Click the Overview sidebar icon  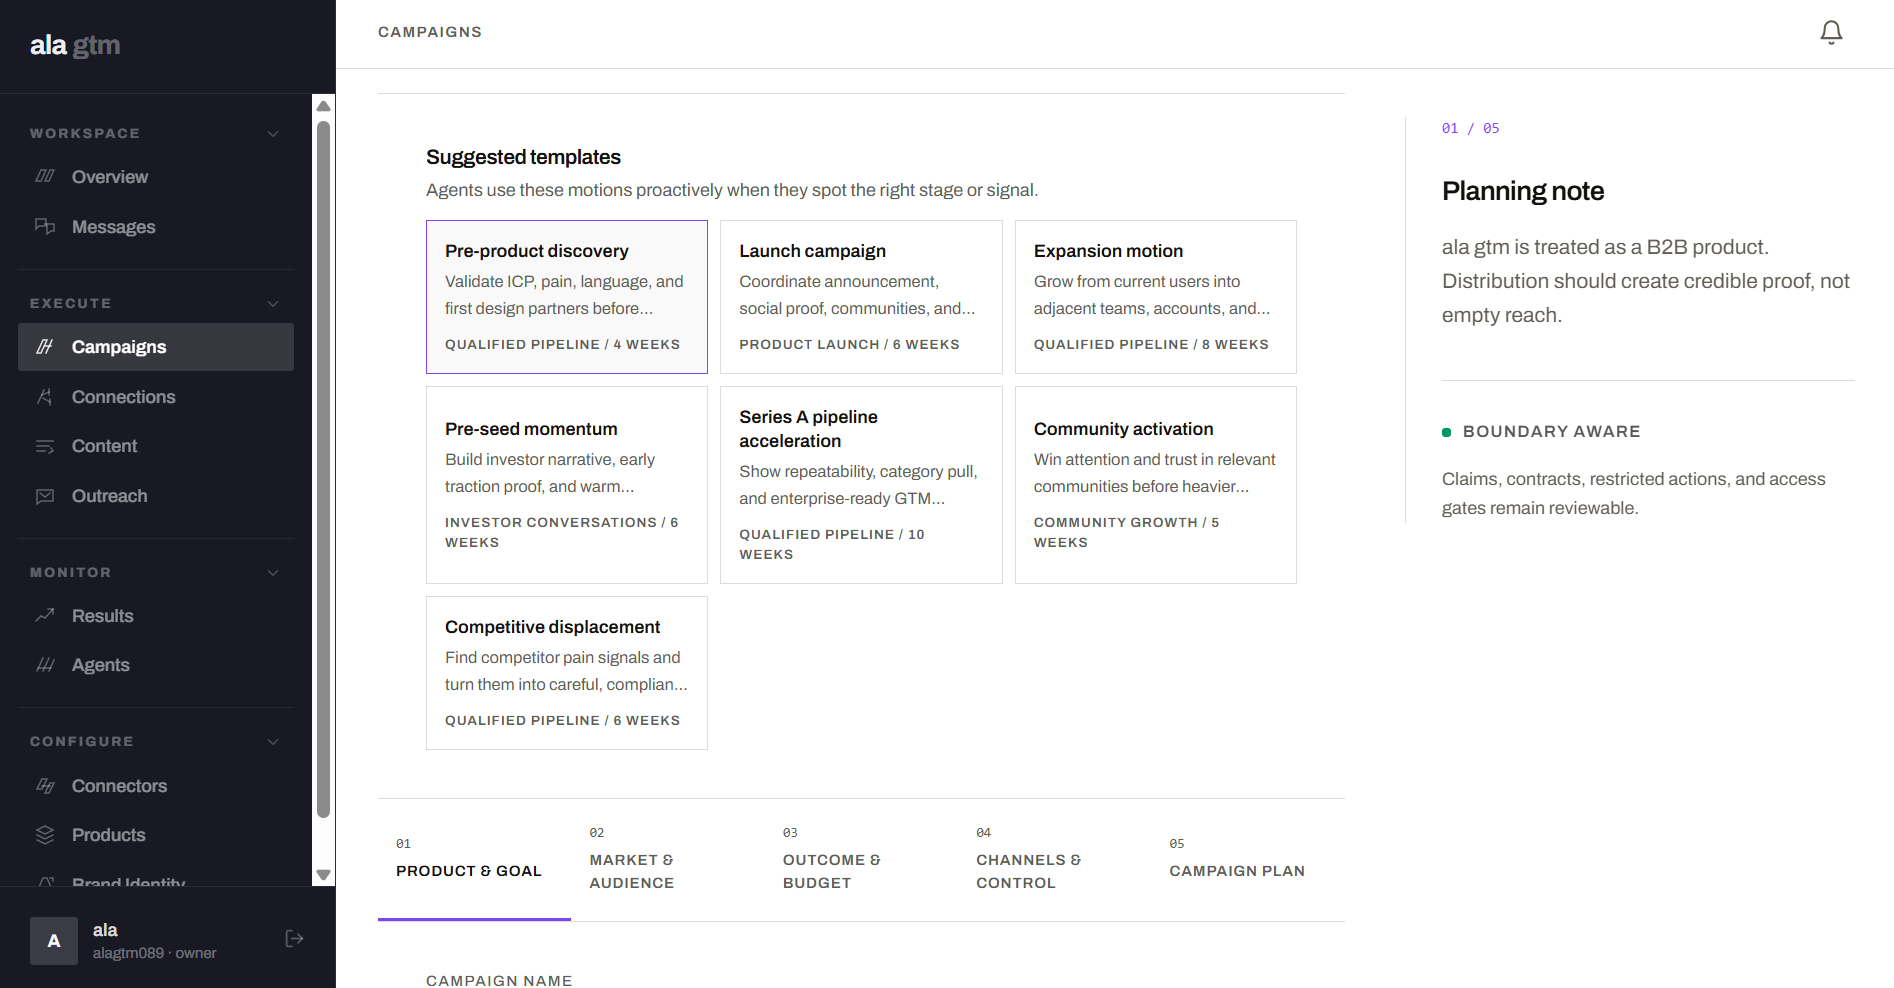tap(45, 176)
